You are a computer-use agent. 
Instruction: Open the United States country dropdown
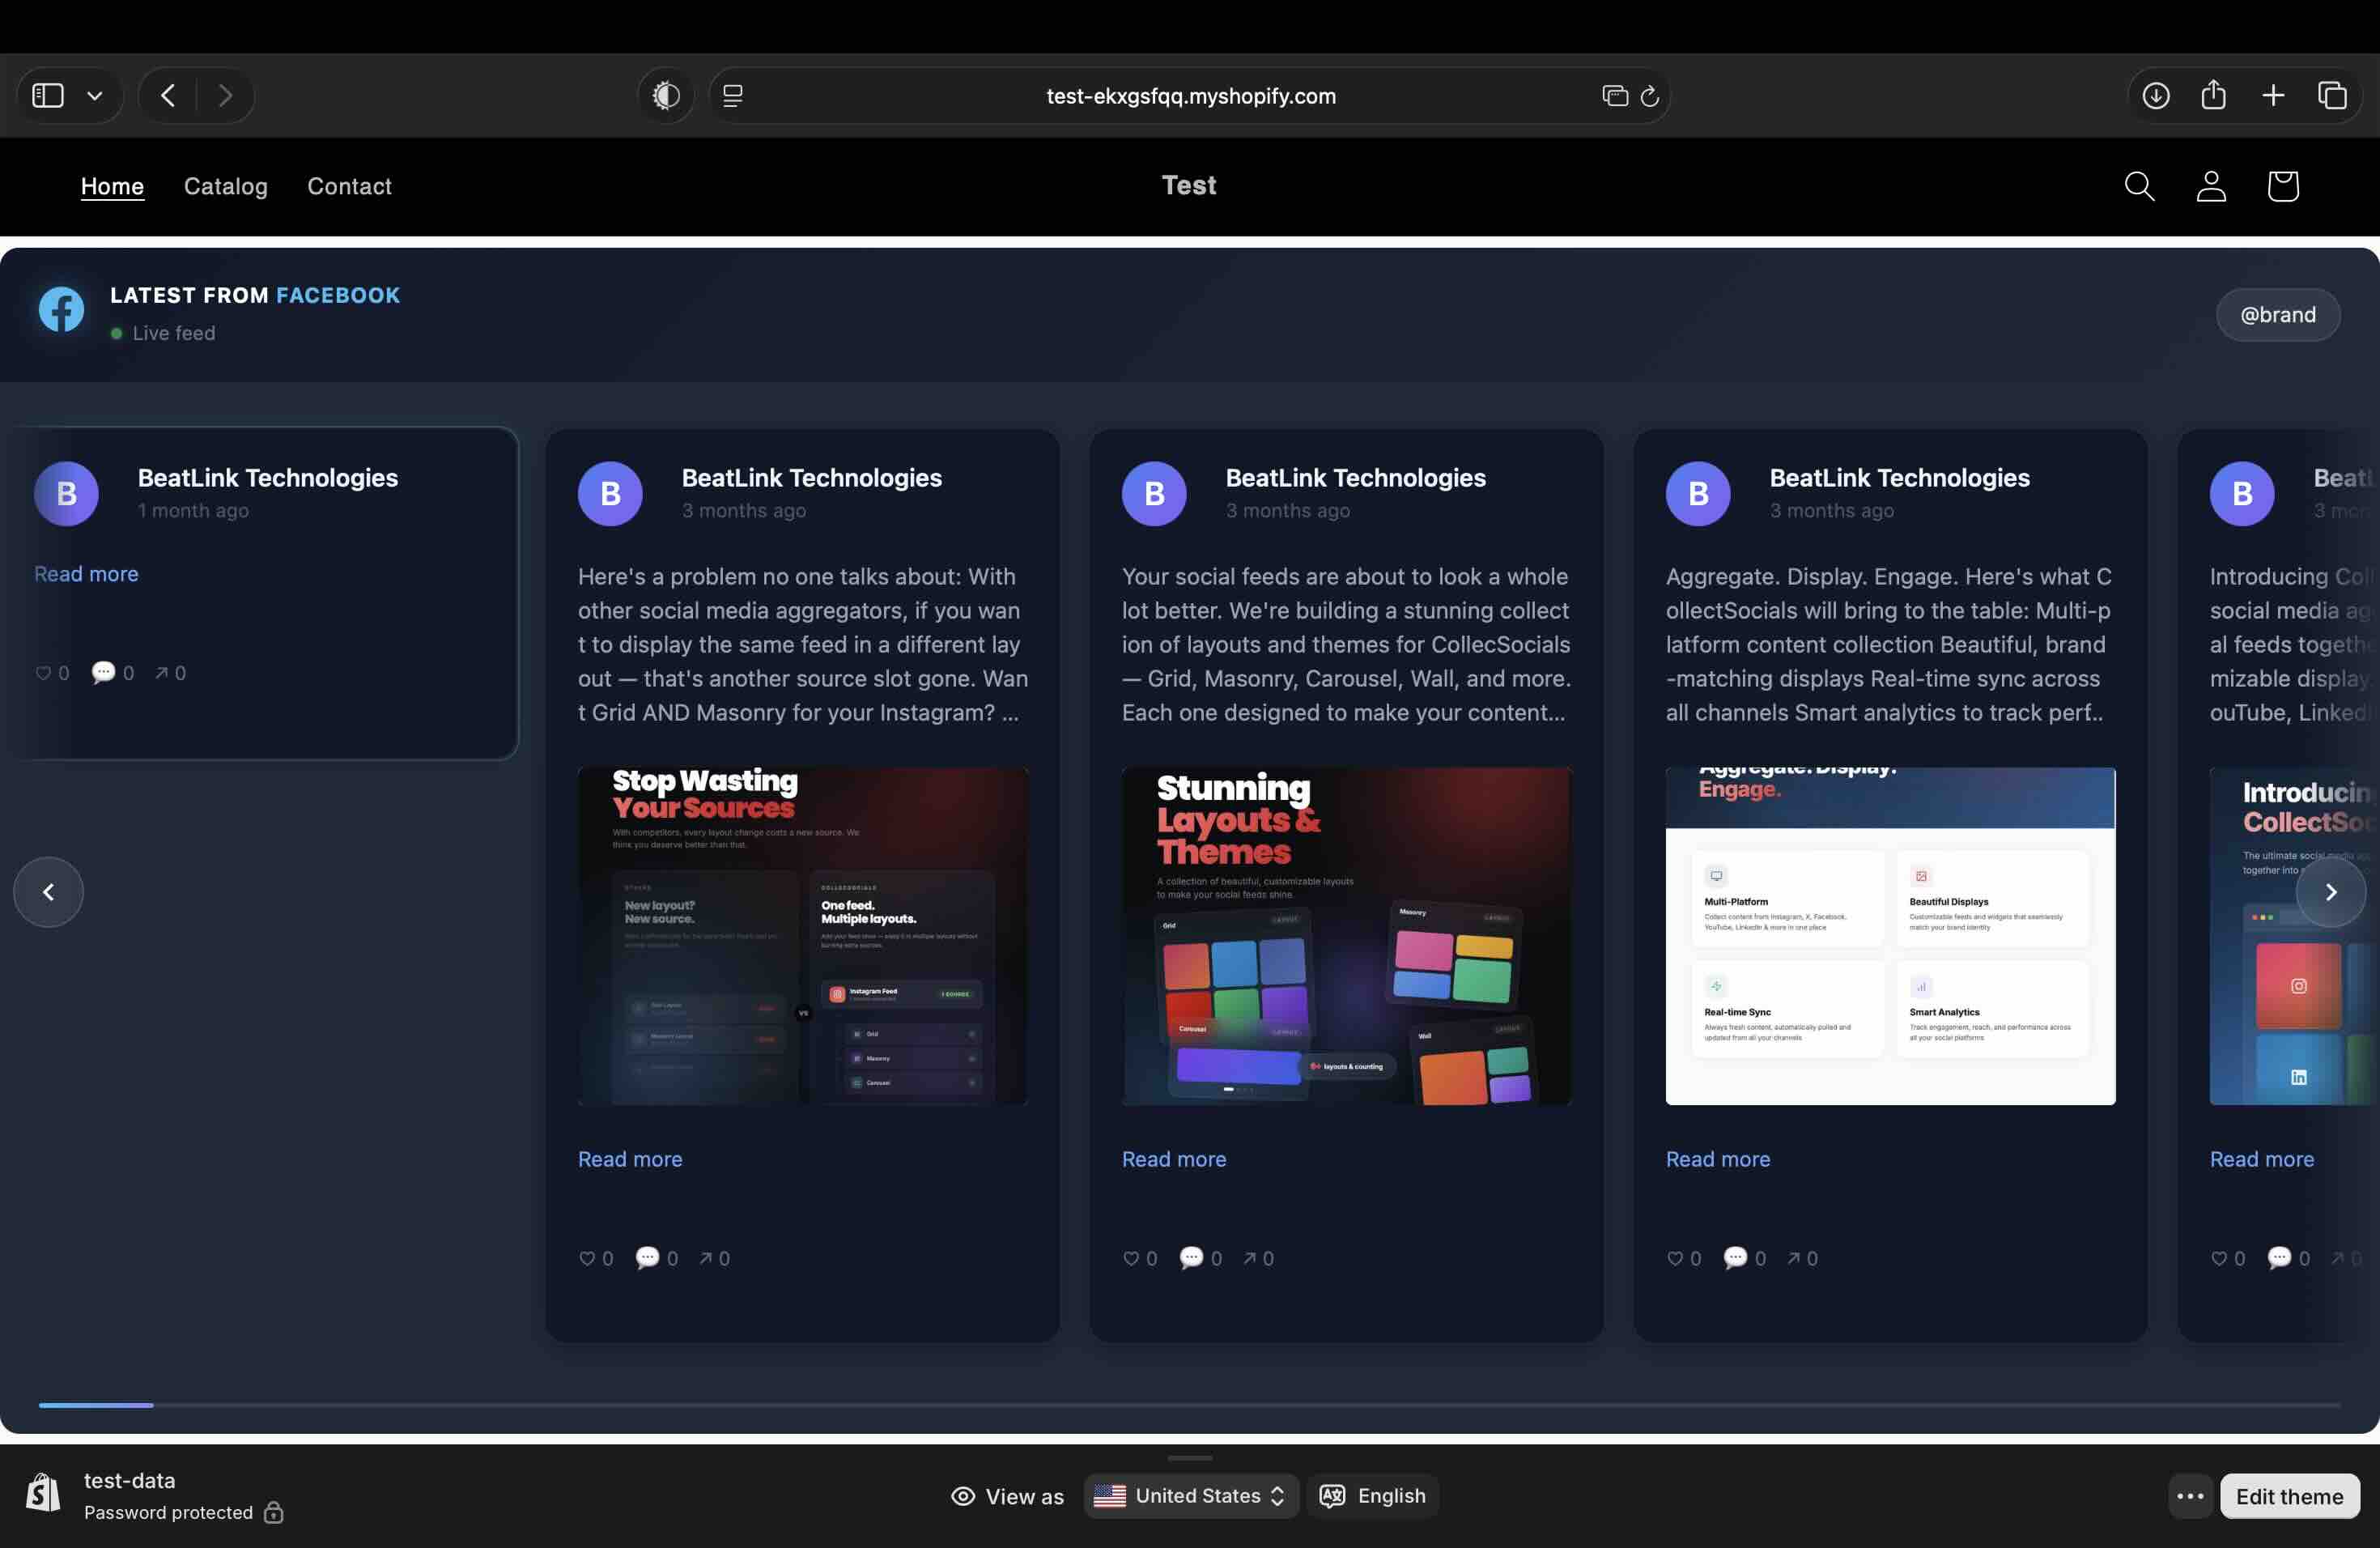click(x=1191, y=1496)
